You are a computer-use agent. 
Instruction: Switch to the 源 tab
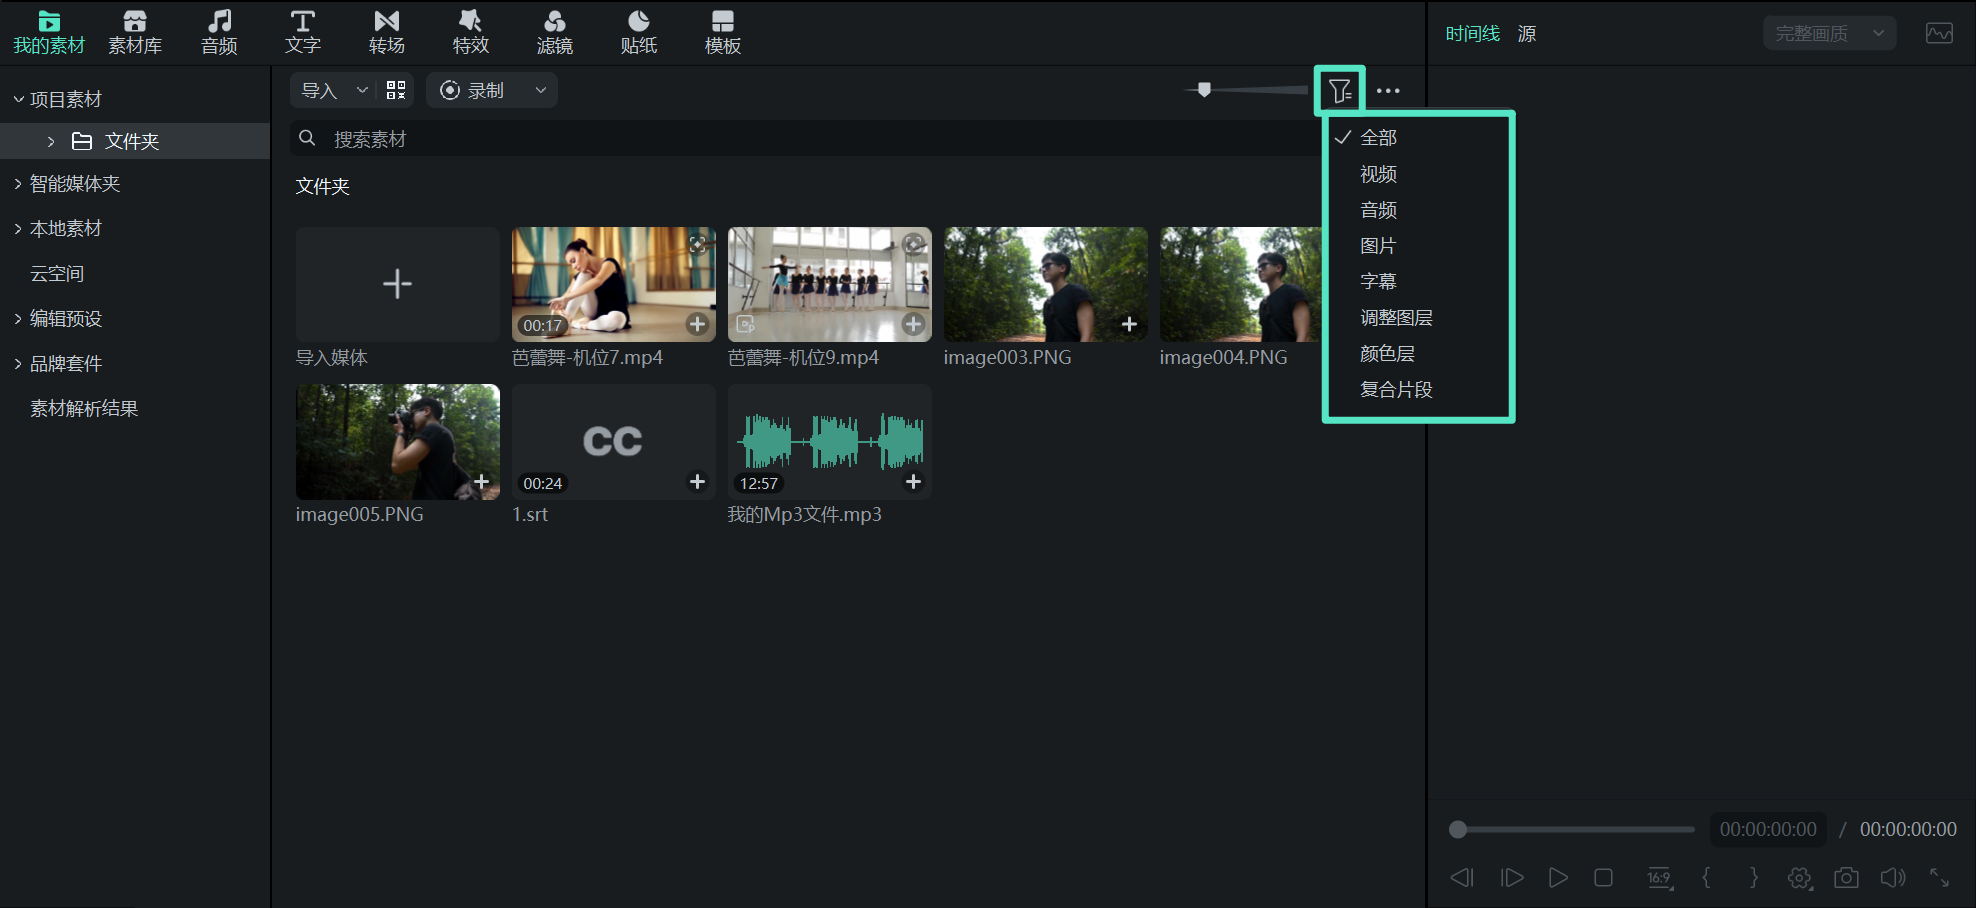1527,33
